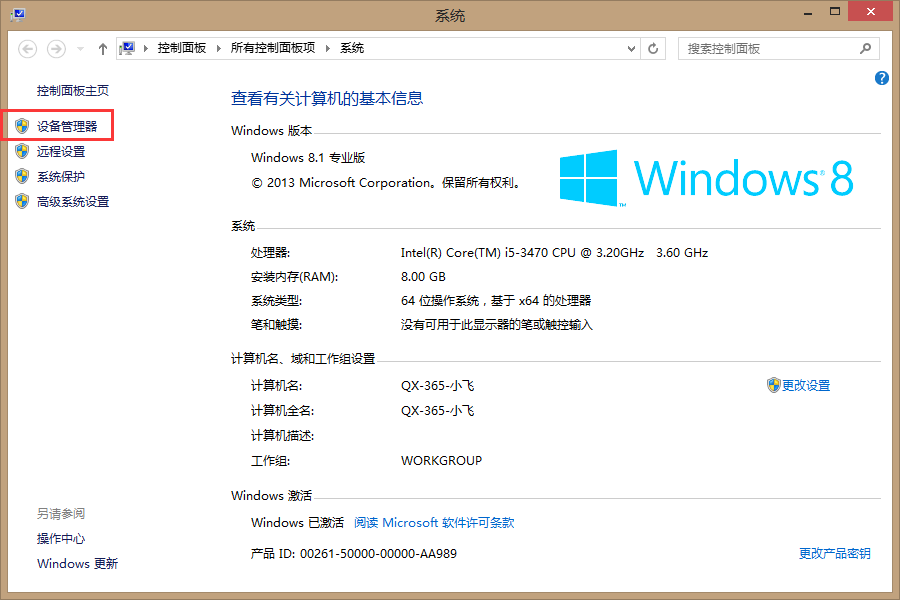Open 高级系统设置 link
The height and width of the screenshot is (600, 900).
click(73, 202)
